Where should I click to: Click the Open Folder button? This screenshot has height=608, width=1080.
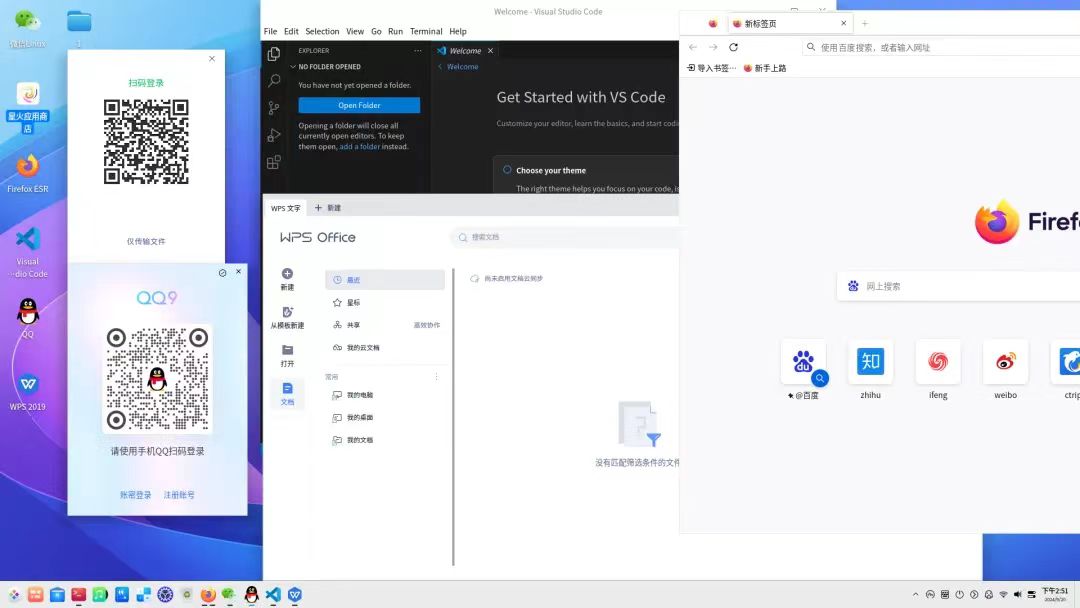pyautogui.click(x=359, y=105)
